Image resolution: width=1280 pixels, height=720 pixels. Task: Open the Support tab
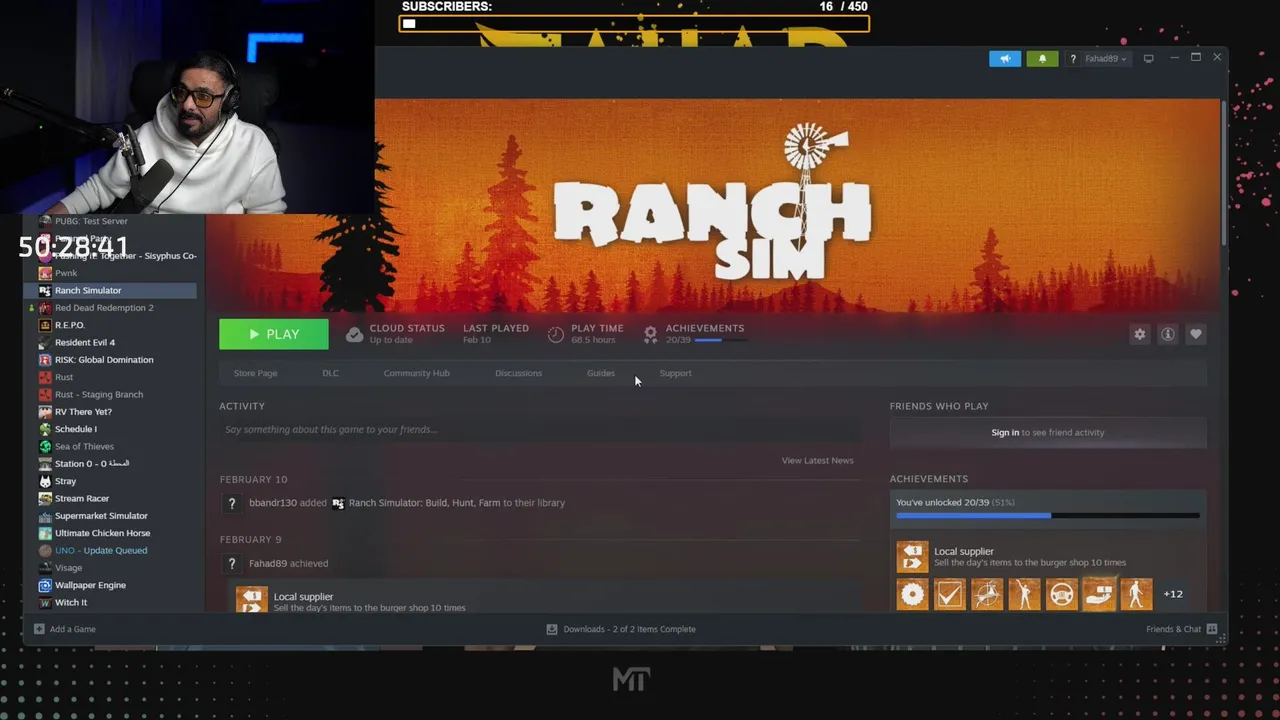[x=675, y=373]
